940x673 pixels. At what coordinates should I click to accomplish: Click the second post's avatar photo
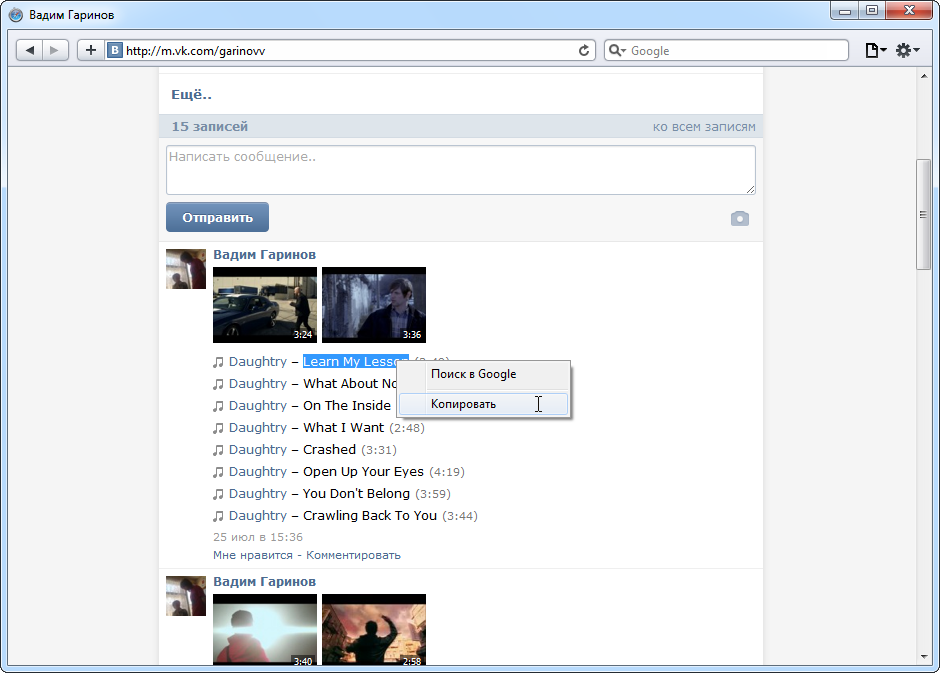pyautogui.click(x=186, y=596)
